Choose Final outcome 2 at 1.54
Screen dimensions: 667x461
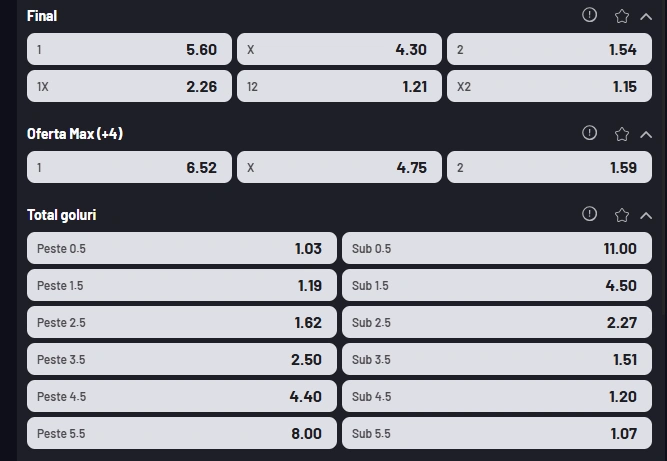(549, 49)
